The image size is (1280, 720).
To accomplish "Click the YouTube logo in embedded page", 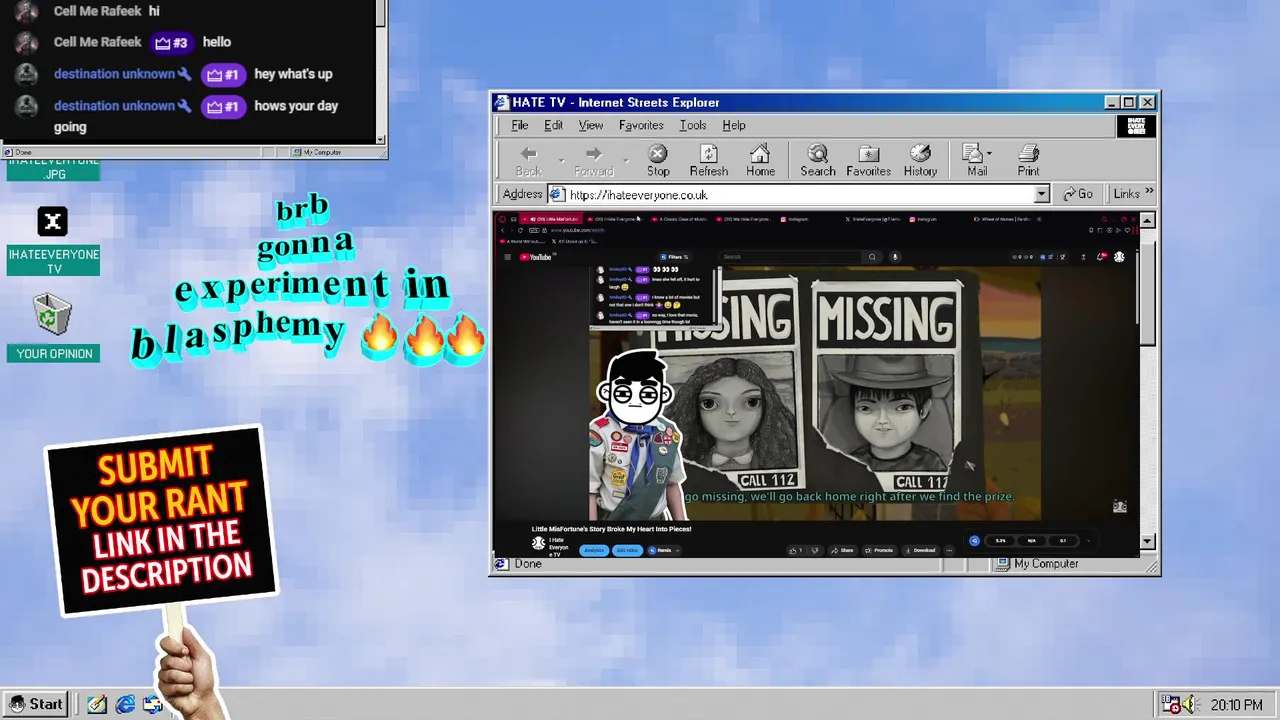I will 536,257.
